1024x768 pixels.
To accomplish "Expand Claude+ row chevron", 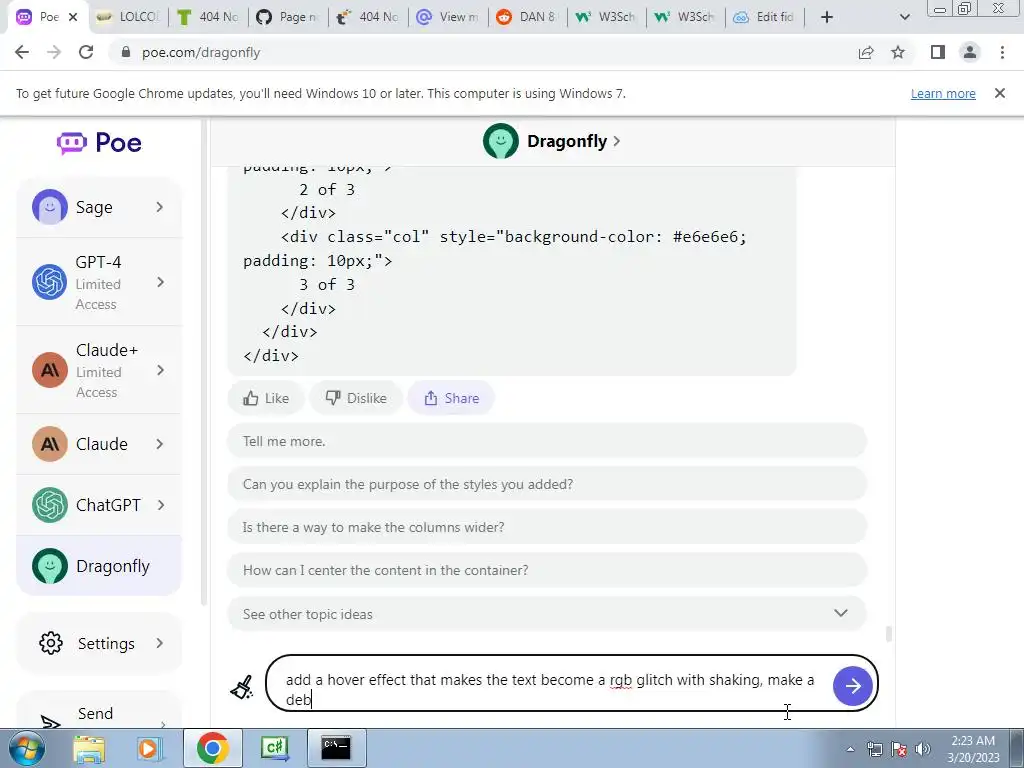I will click(160, 370).
